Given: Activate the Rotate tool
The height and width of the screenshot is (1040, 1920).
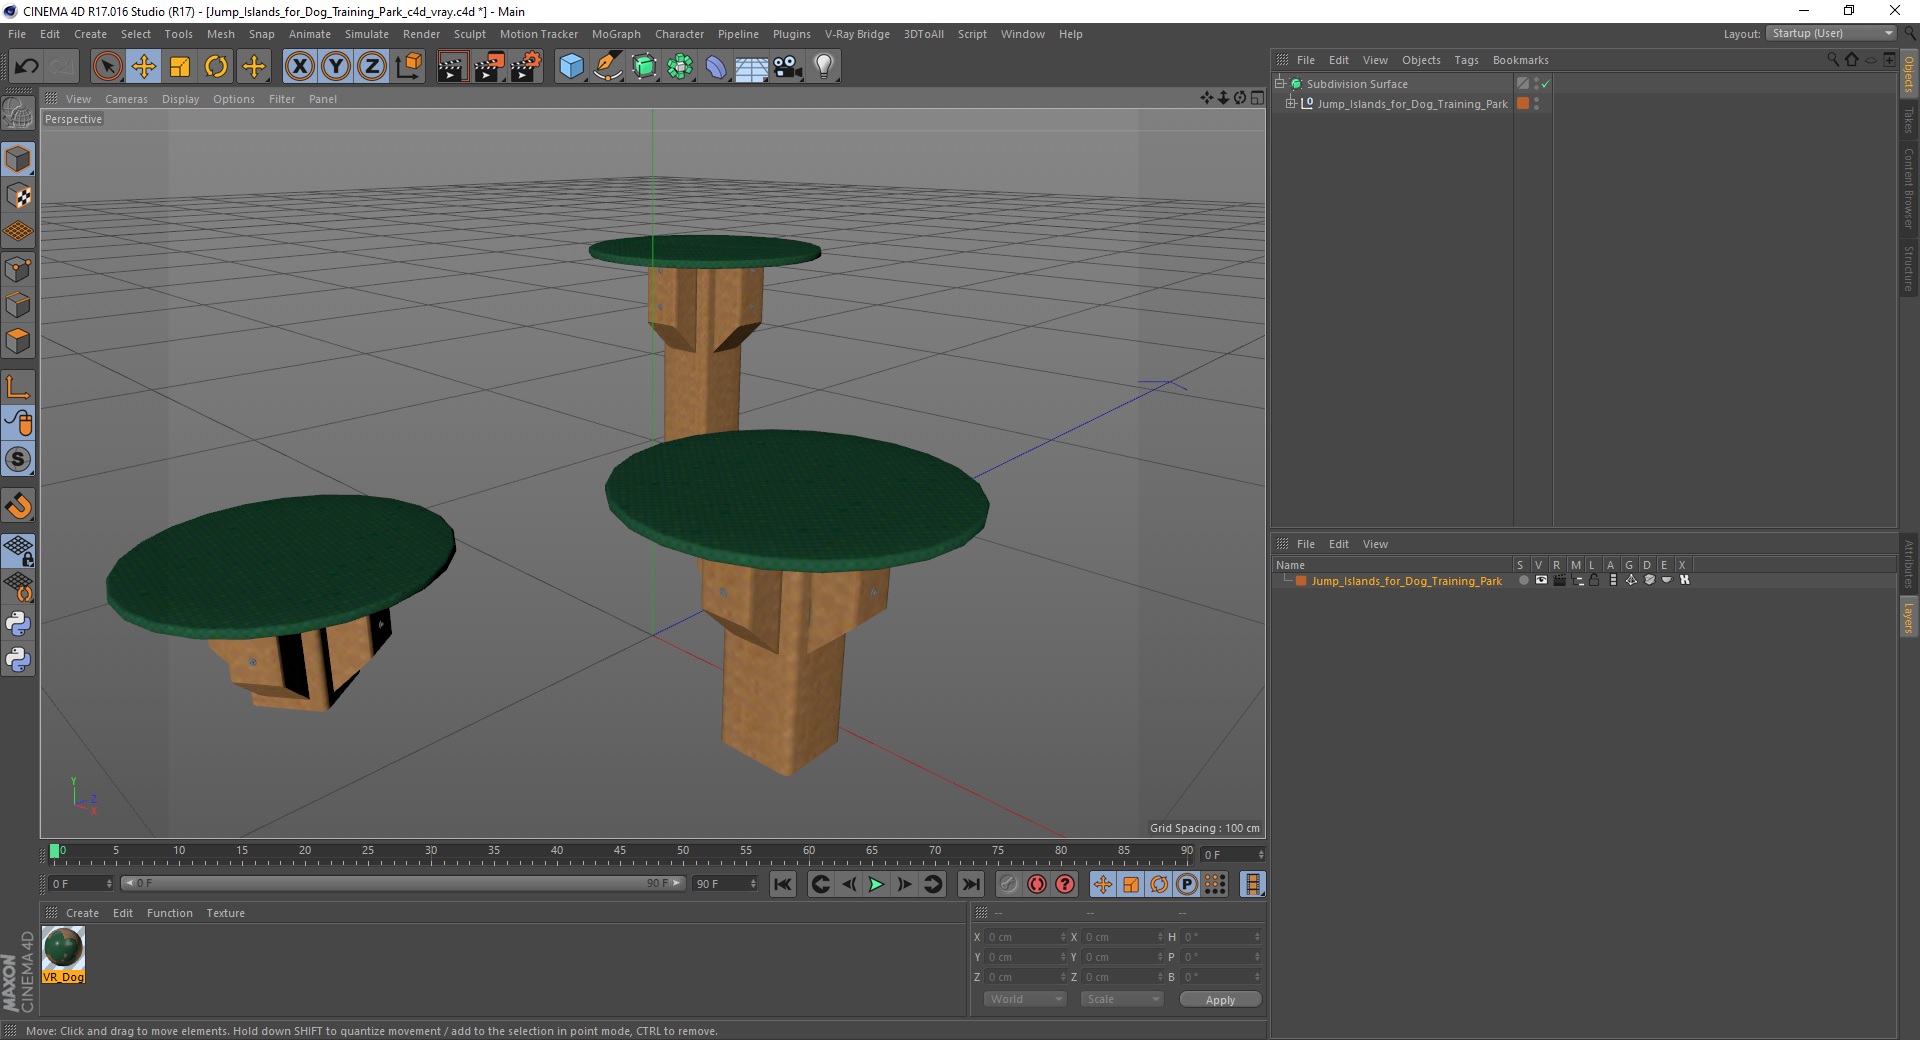Looking at the screenshot, I should click(x=216, y=67).
